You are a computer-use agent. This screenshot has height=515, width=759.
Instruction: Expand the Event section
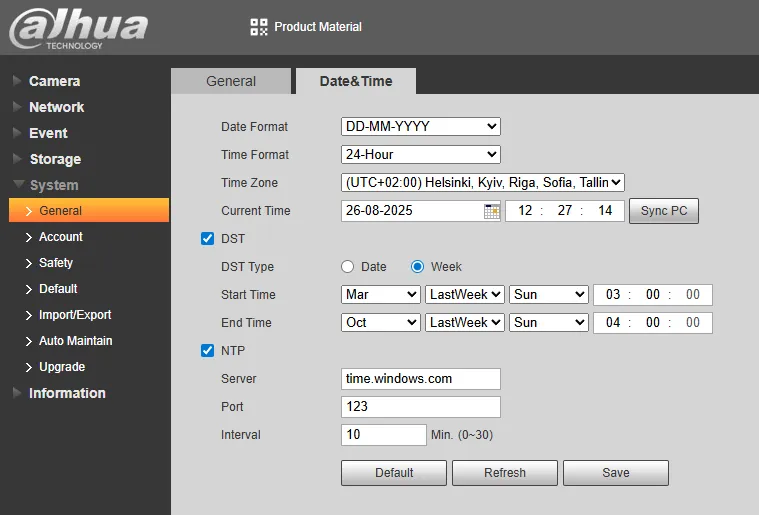[48, 133]
